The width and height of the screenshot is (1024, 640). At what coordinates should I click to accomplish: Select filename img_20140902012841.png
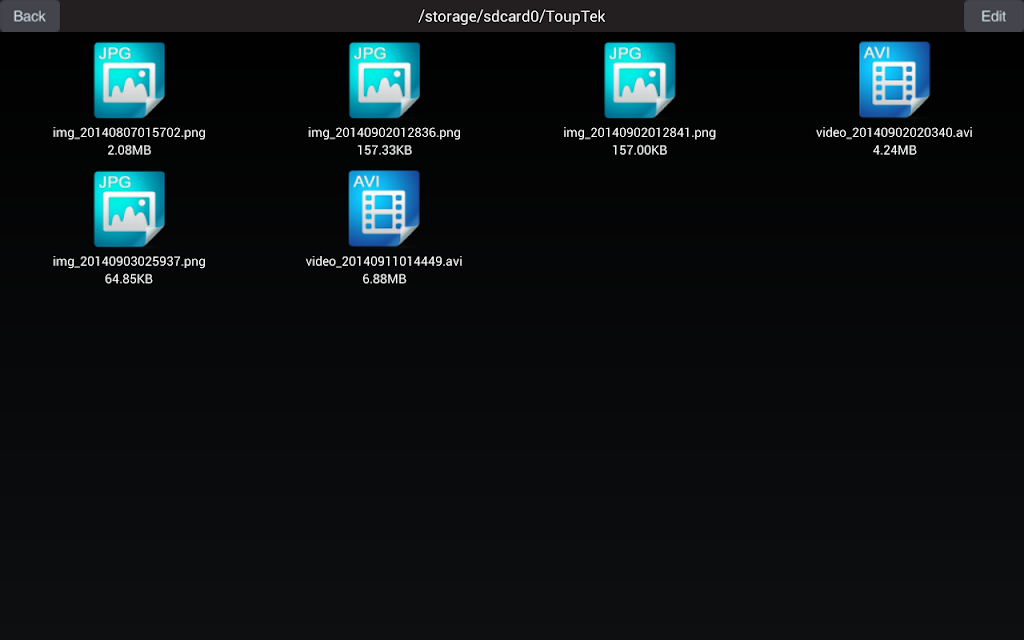639,133
